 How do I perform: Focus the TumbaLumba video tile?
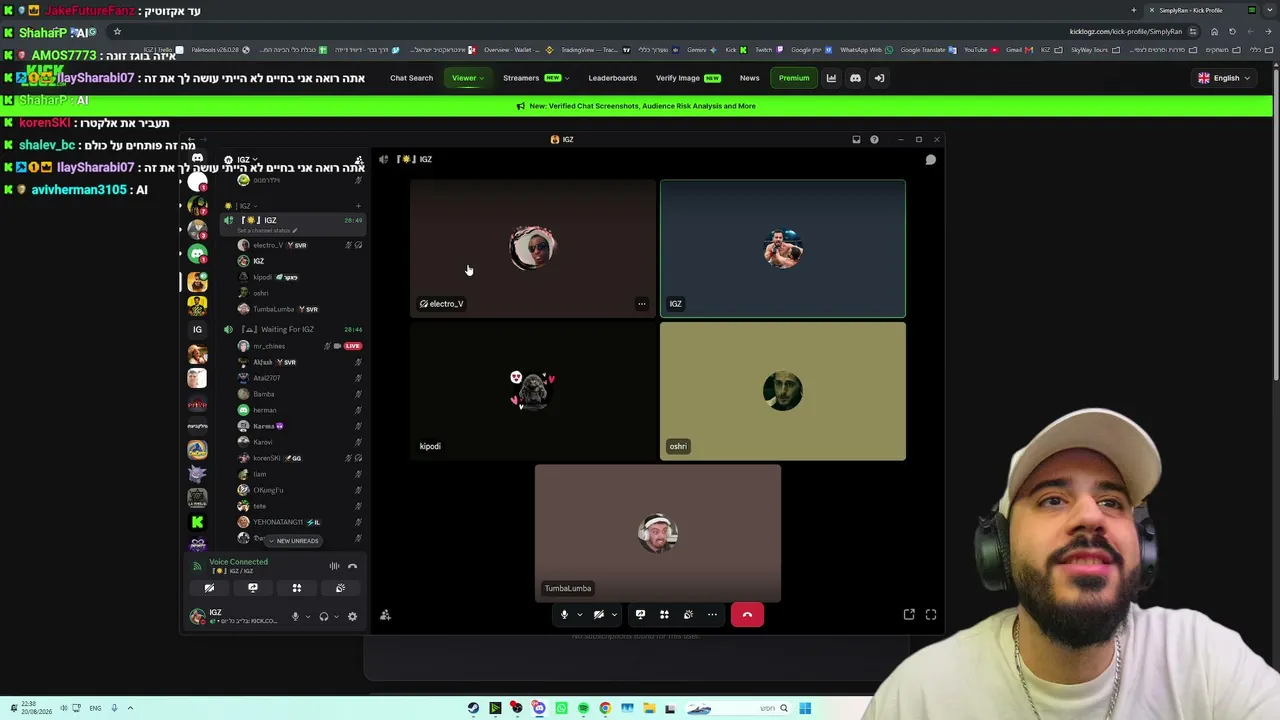(x=658, y=533)
